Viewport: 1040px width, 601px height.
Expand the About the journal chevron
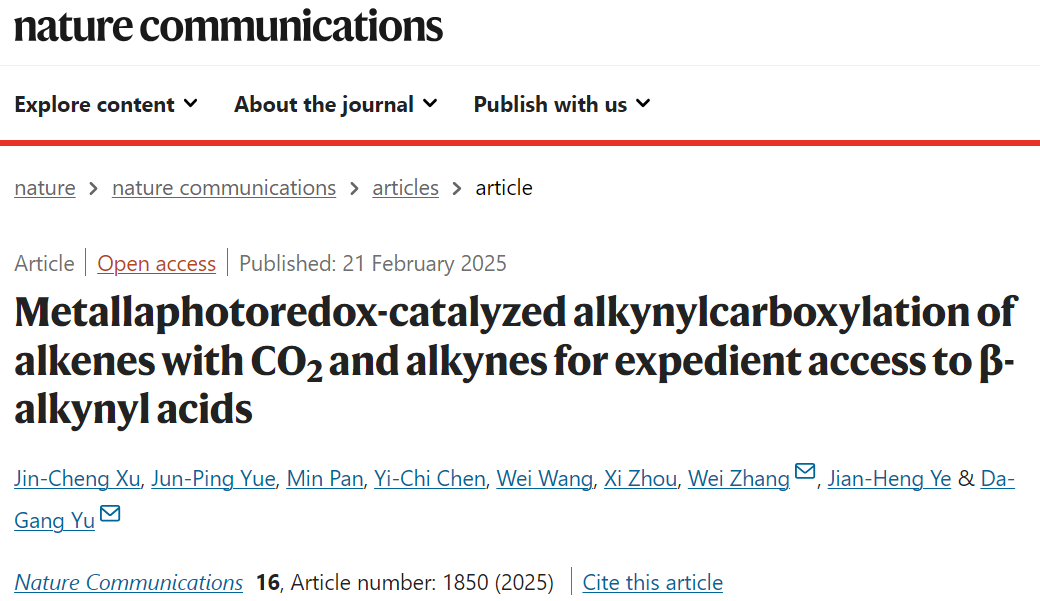pyautogui.click(x=430, y=103)
